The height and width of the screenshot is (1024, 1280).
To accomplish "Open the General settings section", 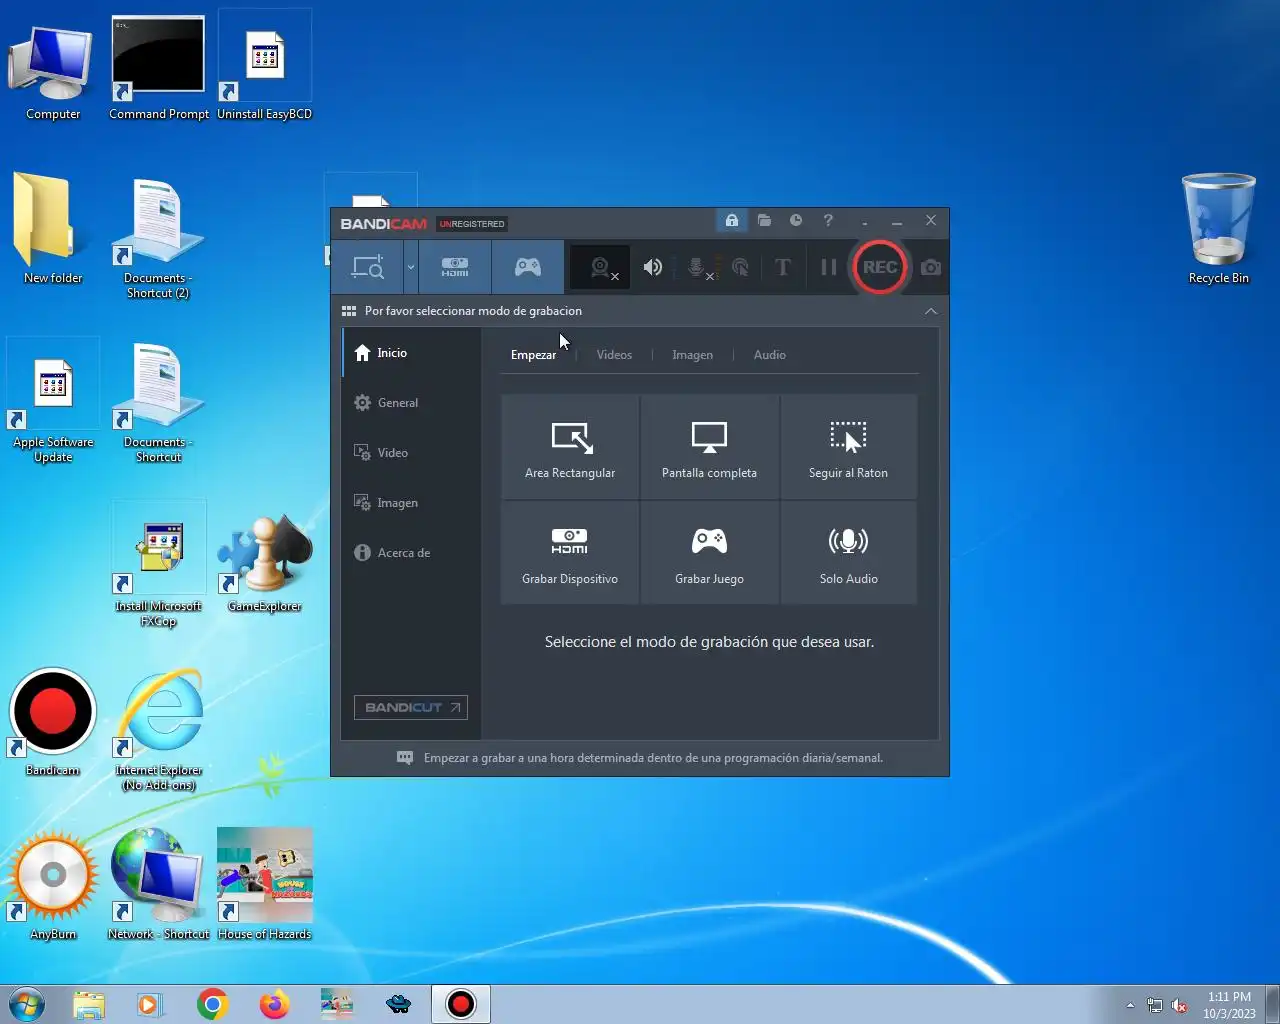I will [x=411, y=403].
